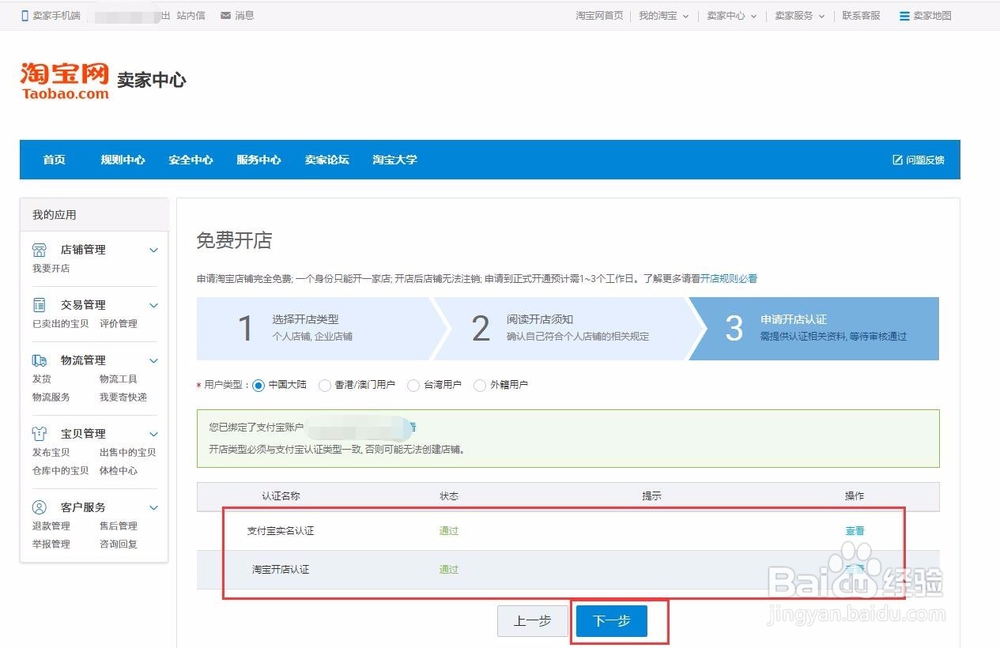Click 通过 status of 支付宝实名认证
Screen dimensions: 1000x648
pyautogui.click(x=449, y=531)
